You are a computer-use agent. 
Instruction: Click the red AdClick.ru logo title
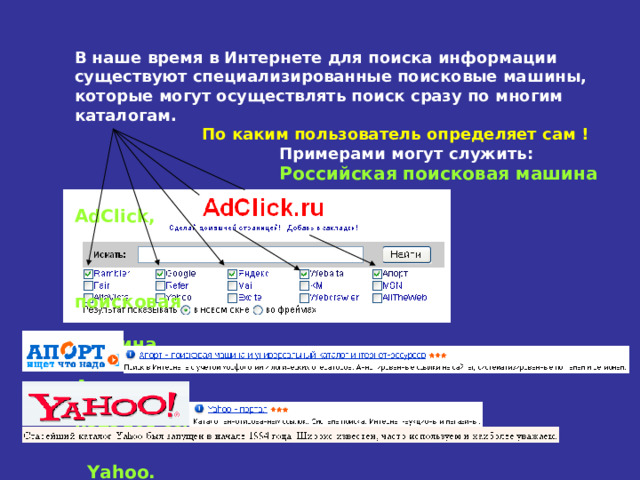(x=263, y=207)
